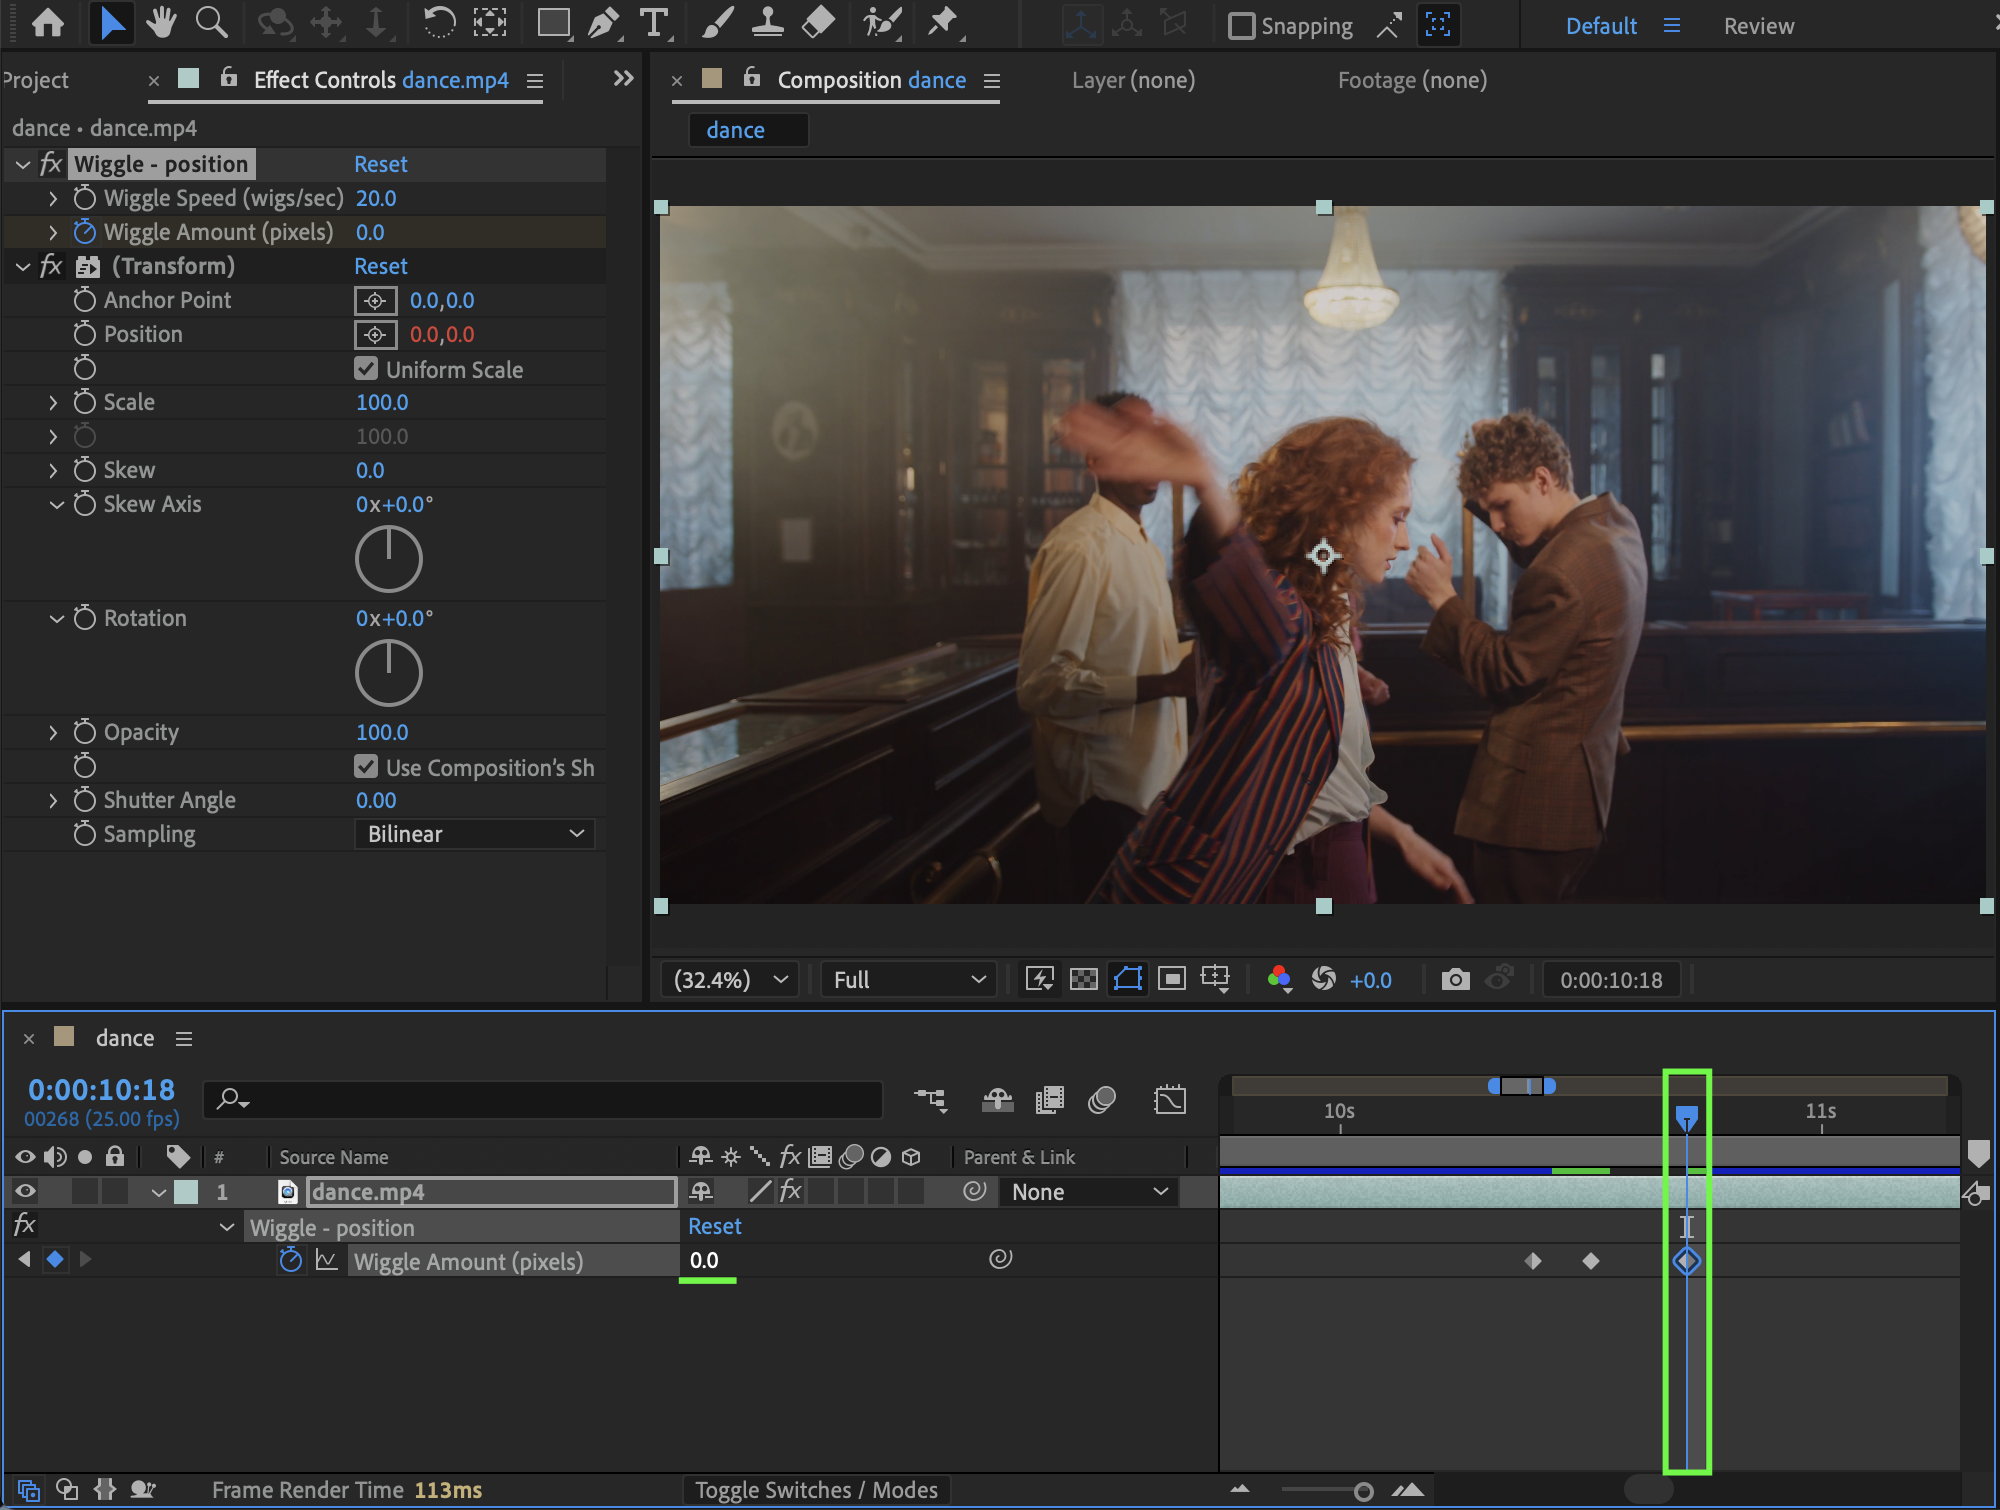Click Toggle Switches / Modes button
This screenshot has width=2000, height=1510.
[x=816, y=1490]
